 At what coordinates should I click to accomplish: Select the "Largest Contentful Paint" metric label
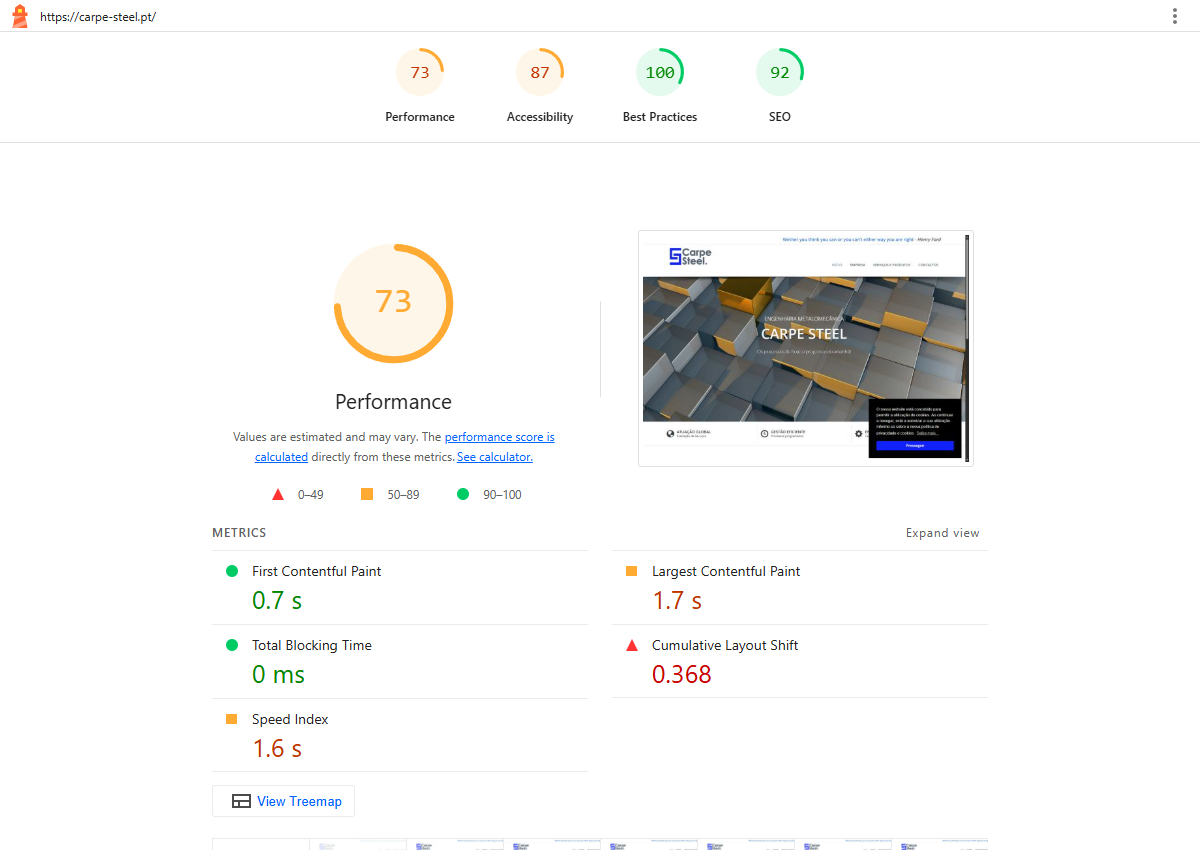(726, 571)
